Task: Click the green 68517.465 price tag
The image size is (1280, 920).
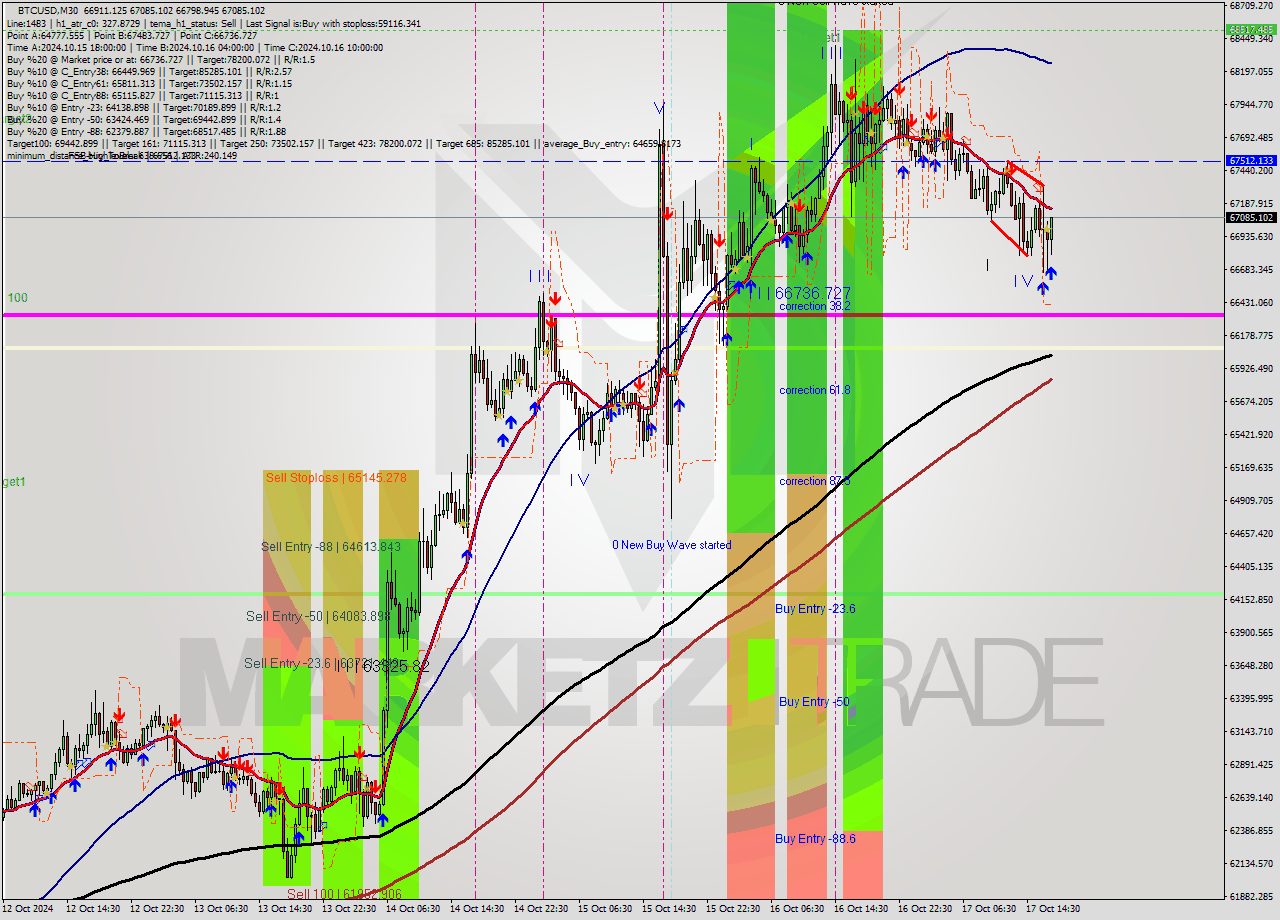Action: pos(1251,29)
